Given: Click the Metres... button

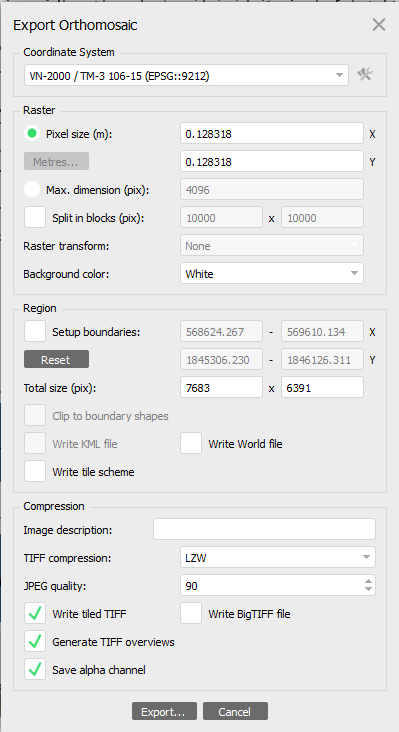Looking at the screenshot, I should coord(56,162).
